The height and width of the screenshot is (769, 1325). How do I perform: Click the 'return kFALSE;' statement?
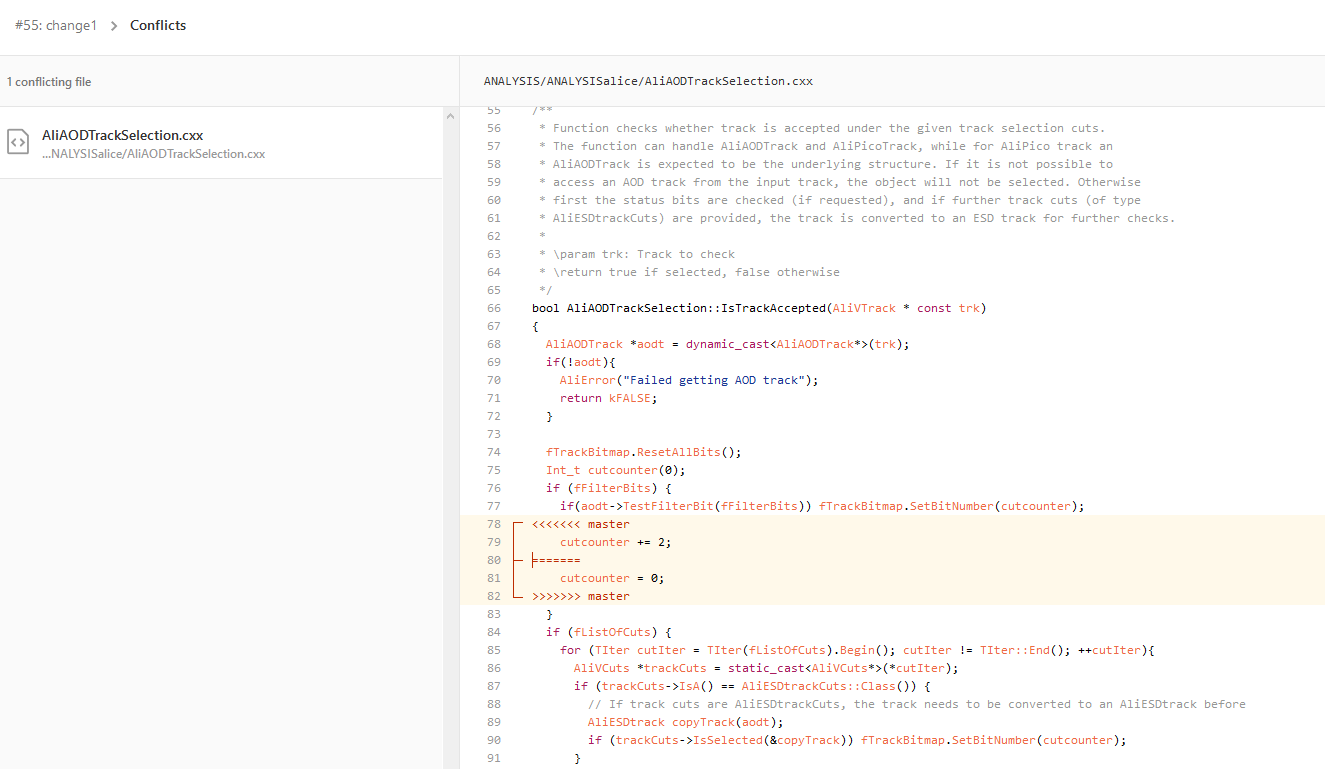coord(609,398)
